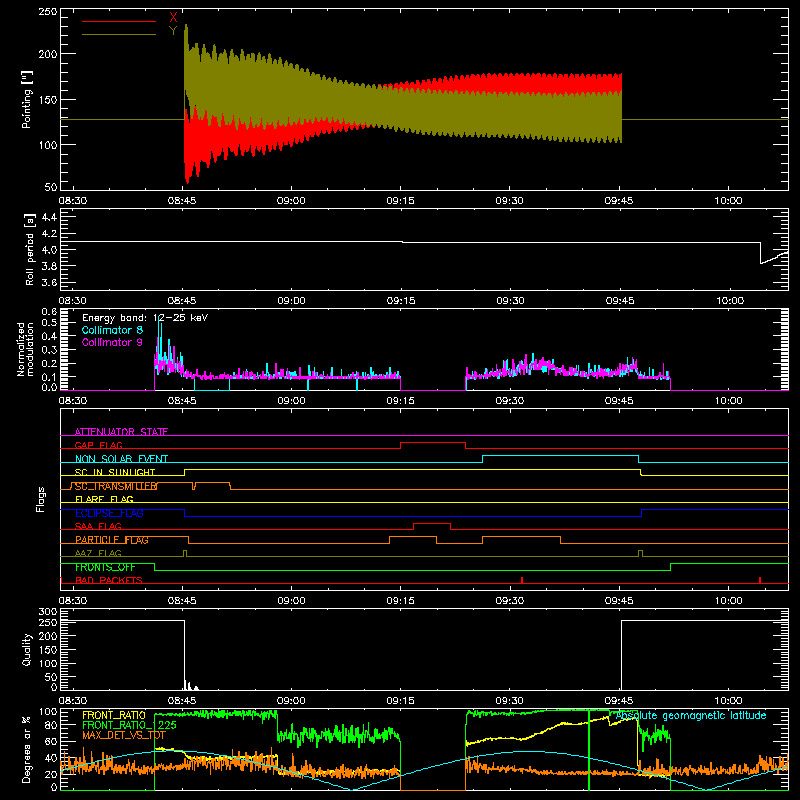Click the Quality axis title
The width and height of the screenshot is (800, 800).
pyautogui.click(x=27, y=650)
